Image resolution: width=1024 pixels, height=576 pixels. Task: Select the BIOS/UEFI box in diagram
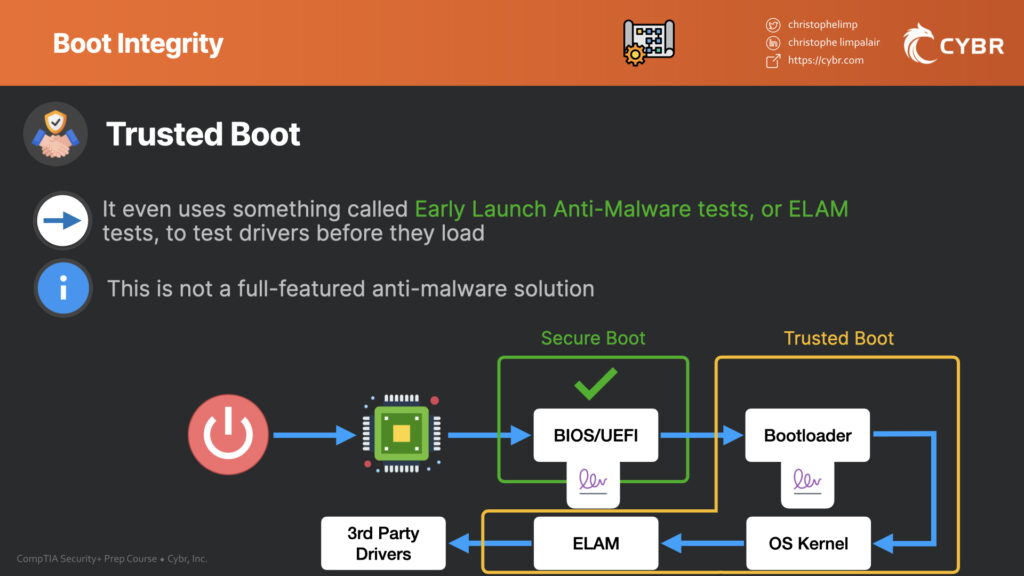pyautogui.click(x=596, y=435)
